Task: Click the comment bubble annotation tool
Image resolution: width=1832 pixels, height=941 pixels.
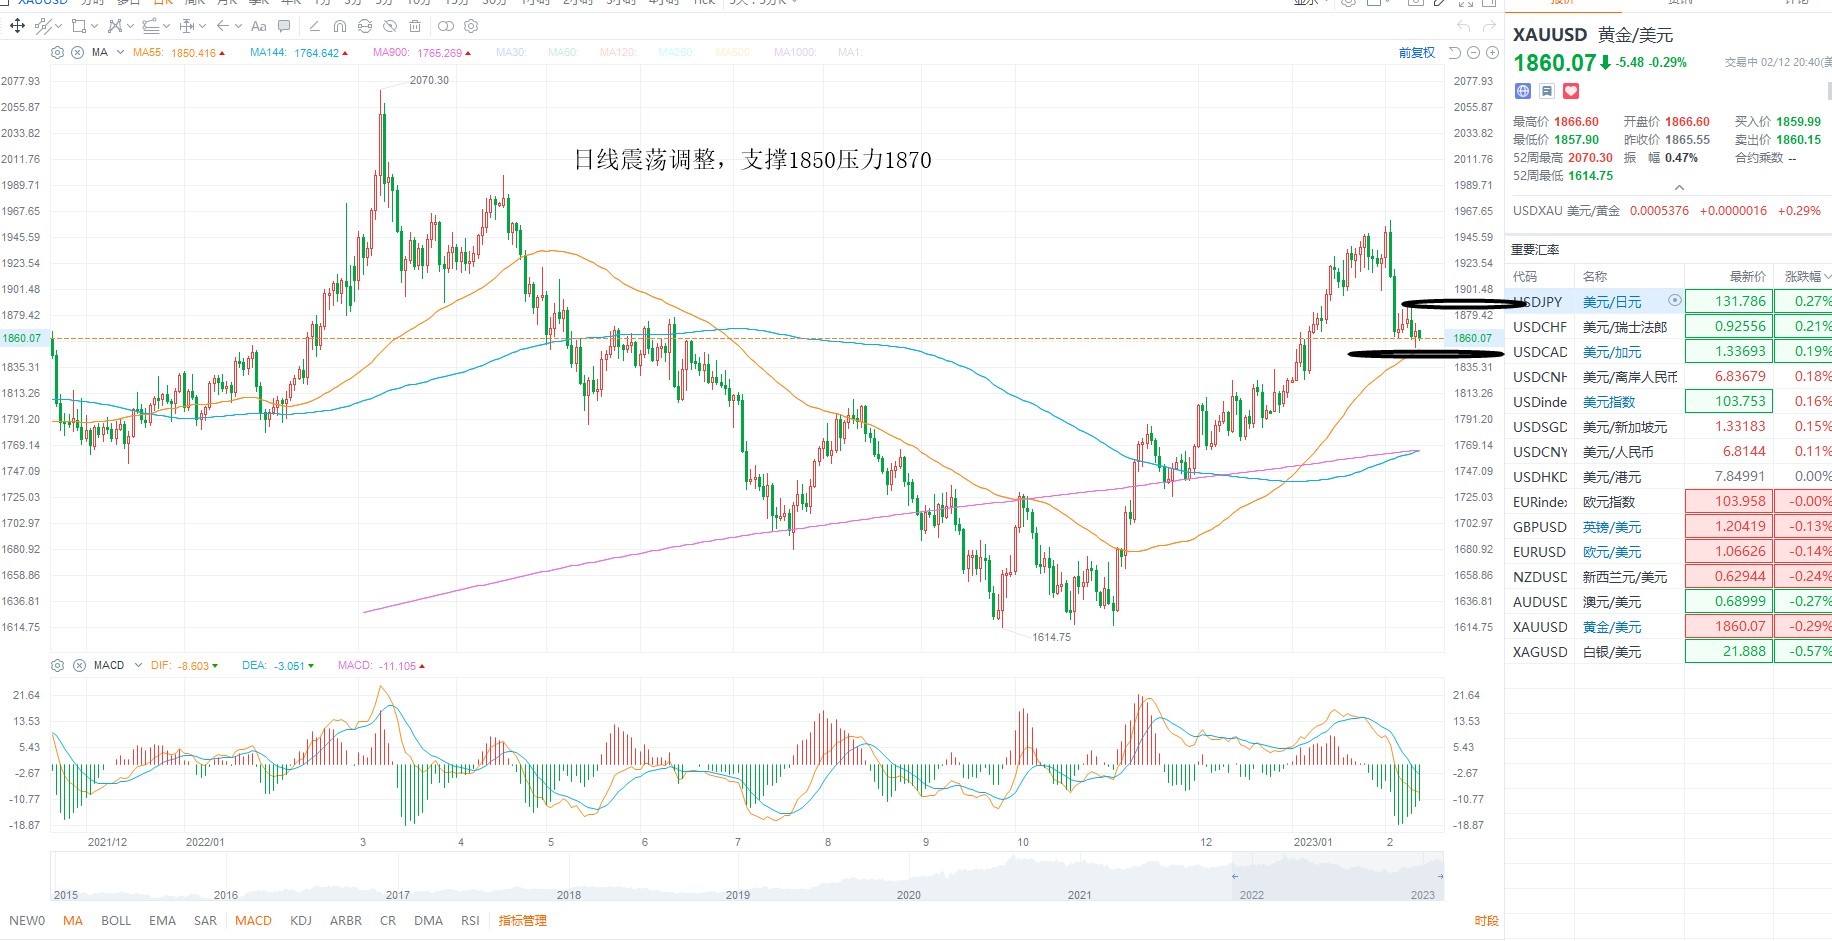Action: (x=284, y=26)
